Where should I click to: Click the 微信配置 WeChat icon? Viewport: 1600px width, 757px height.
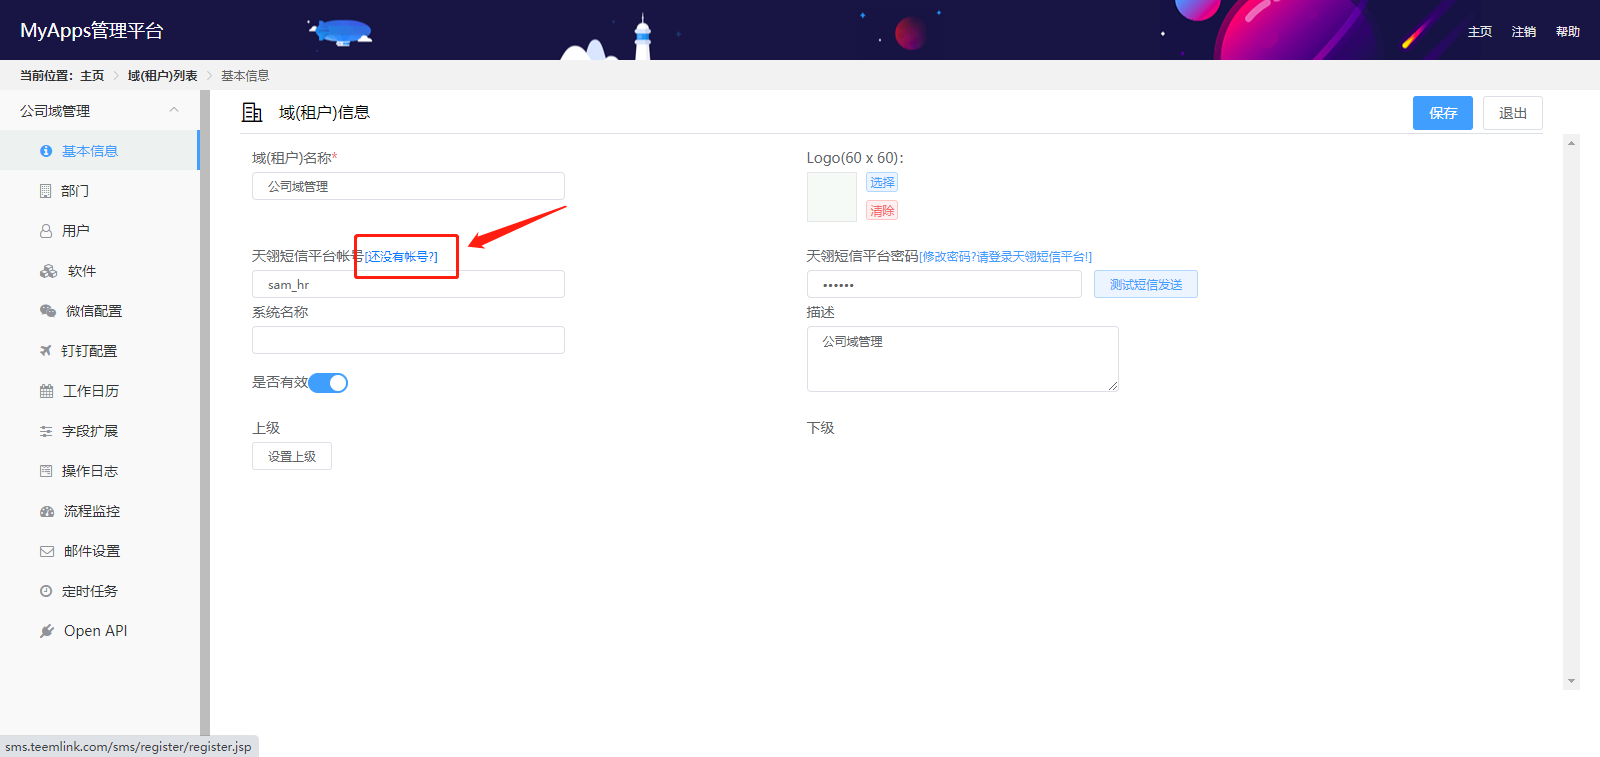[x=47, y=311]
